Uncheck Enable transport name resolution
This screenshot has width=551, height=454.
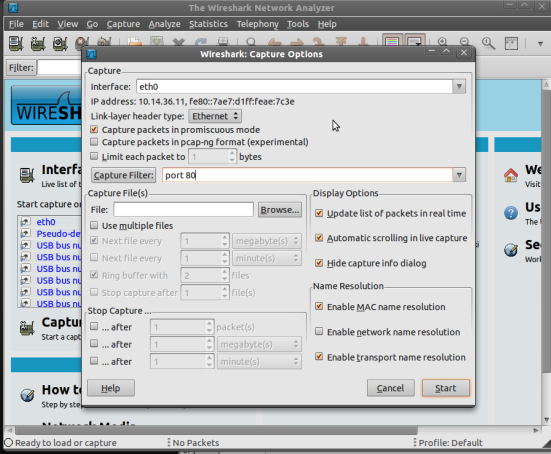point(319,357)
